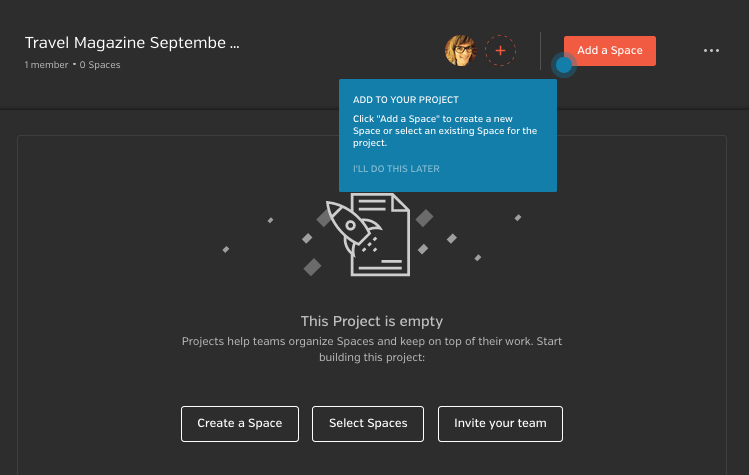Click the orange Add a Space button
Image resolution: width=749 pixels, height=475 pixels.
pyautogui.click(x=610, y=51)
